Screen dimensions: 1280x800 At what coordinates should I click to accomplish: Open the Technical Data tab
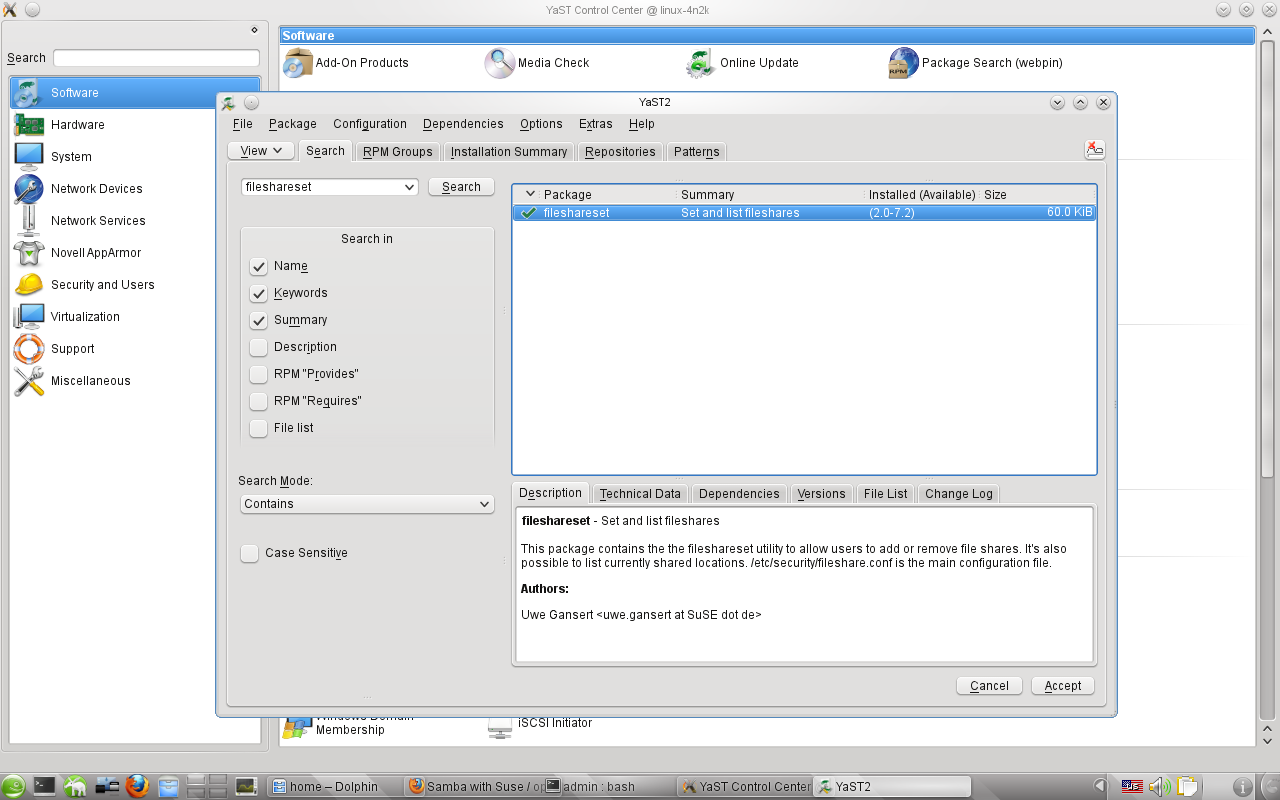click(x=640, y=494)
